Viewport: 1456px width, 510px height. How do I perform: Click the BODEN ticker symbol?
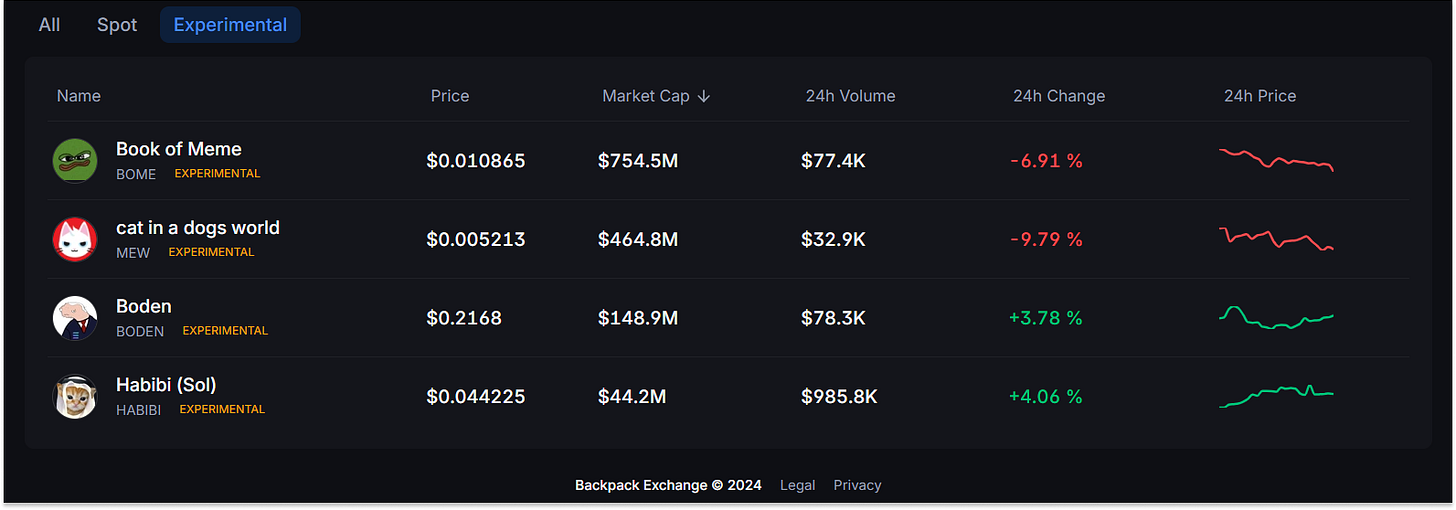coord(140,331)
